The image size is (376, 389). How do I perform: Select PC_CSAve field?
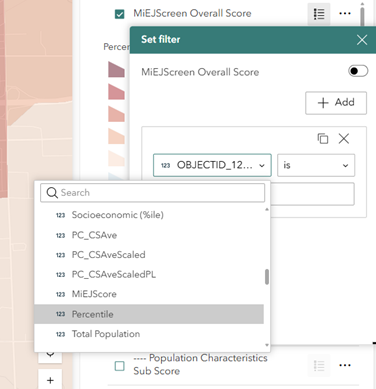pos(149,235)
